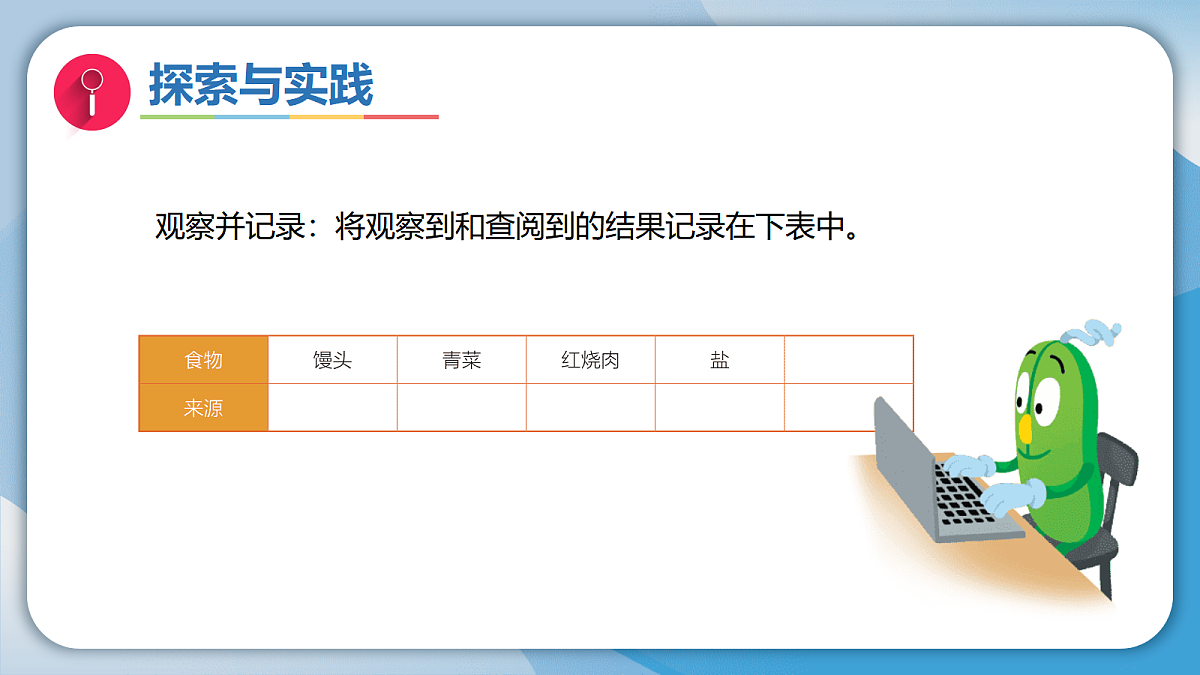This screenshot has height=675, width=1200.
Task: Select the orange 来源 header cell
Action: (x=202, y=407)
